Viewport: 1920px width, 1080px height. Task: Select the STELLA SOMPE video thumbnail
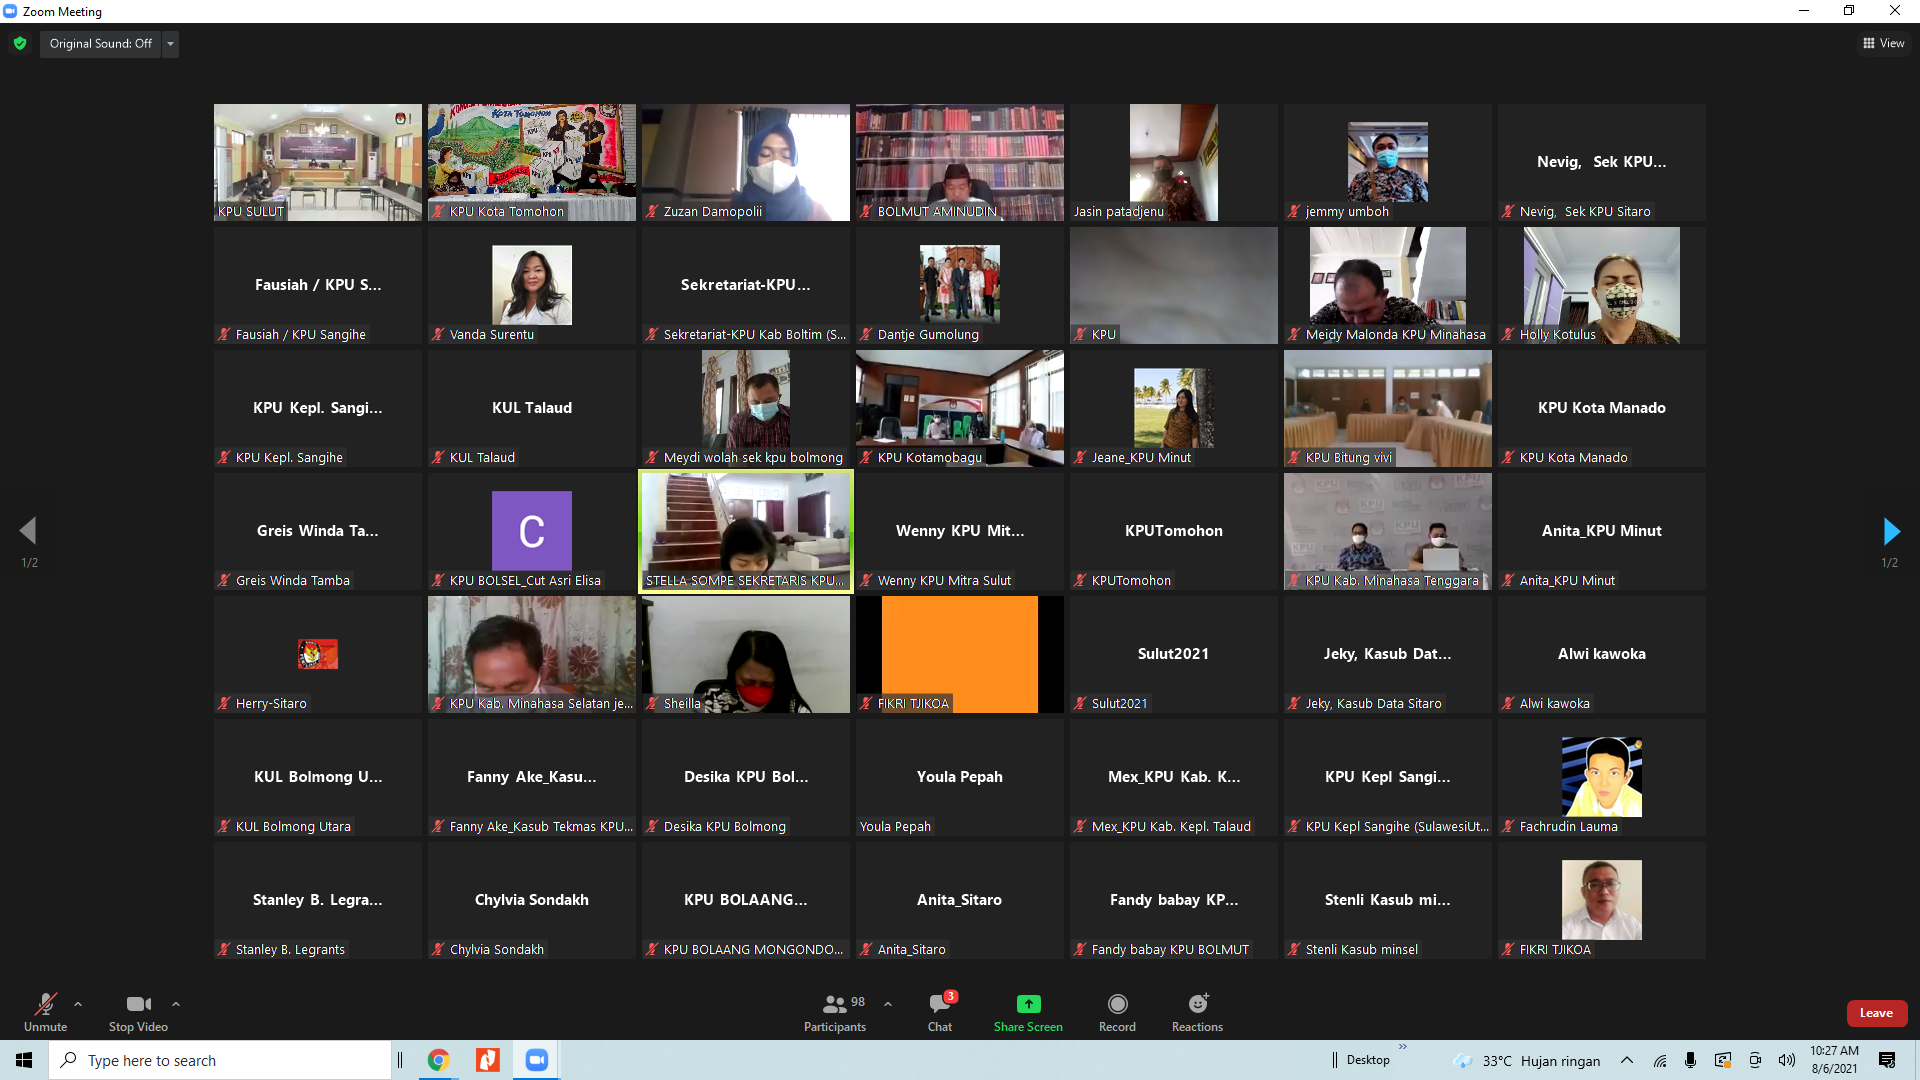pyautogui.click(x=746, y=530)
